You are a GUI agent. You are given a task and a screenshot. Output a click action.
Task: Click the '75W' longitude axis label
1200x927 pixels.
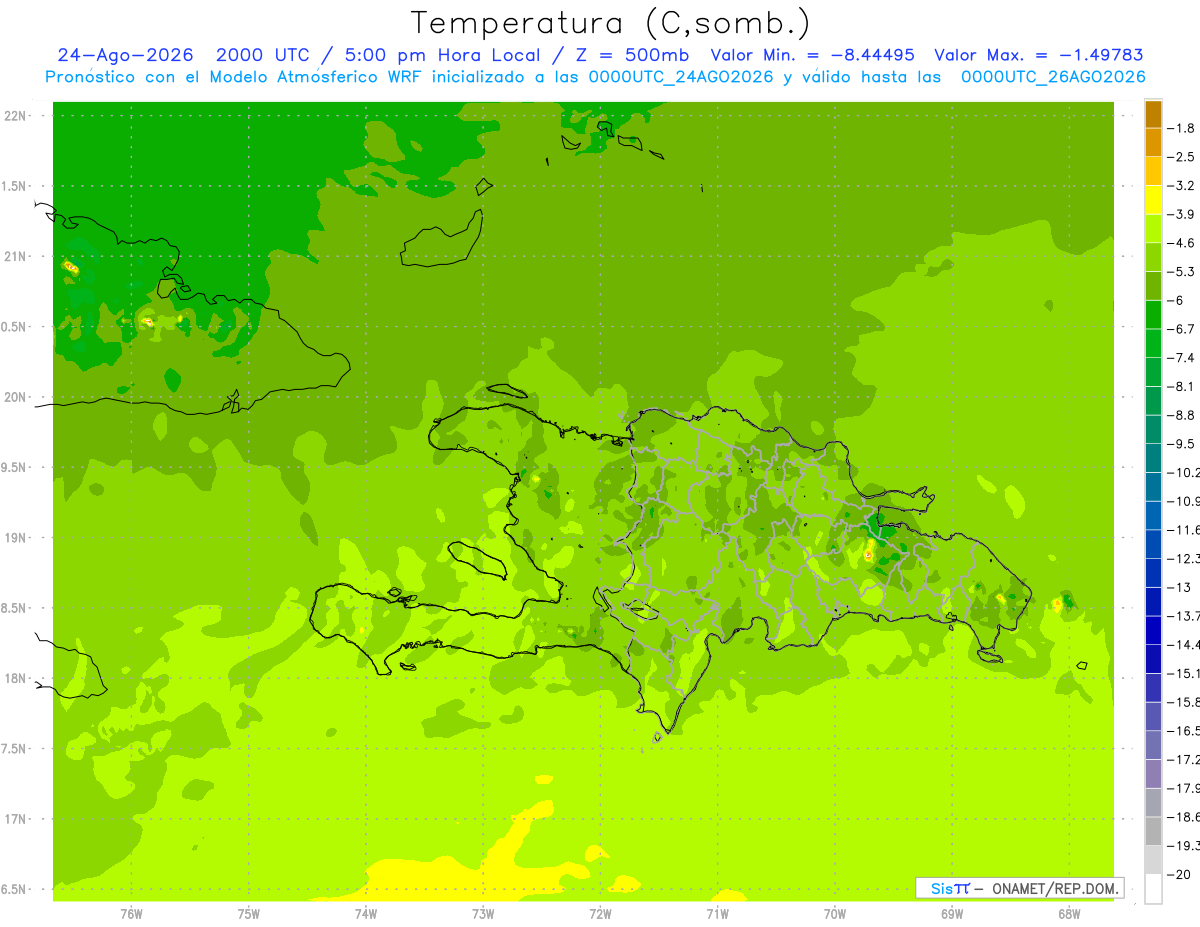pyautogui.click(x=249, y=914)
